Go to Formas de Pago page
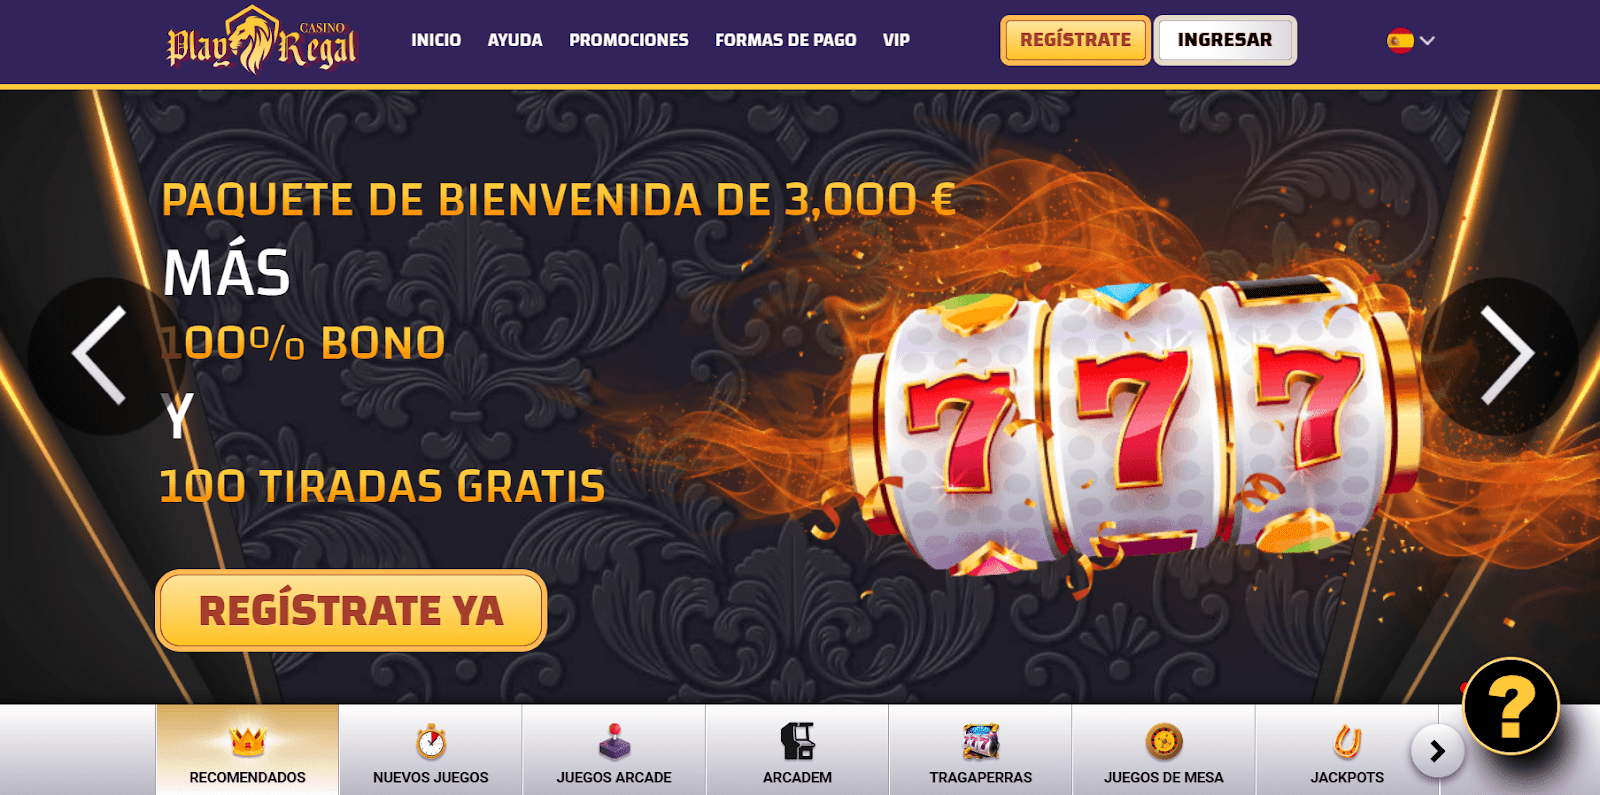The image size is (1600, 795). point(786,40)
